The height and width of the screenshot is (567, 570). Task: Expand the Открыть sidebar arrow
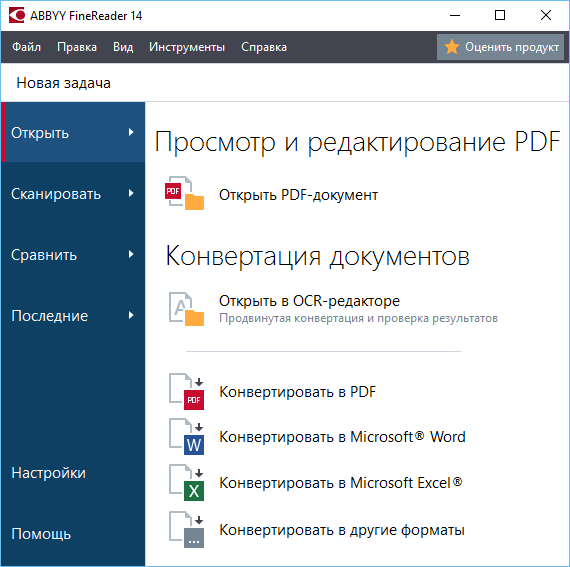131,132
